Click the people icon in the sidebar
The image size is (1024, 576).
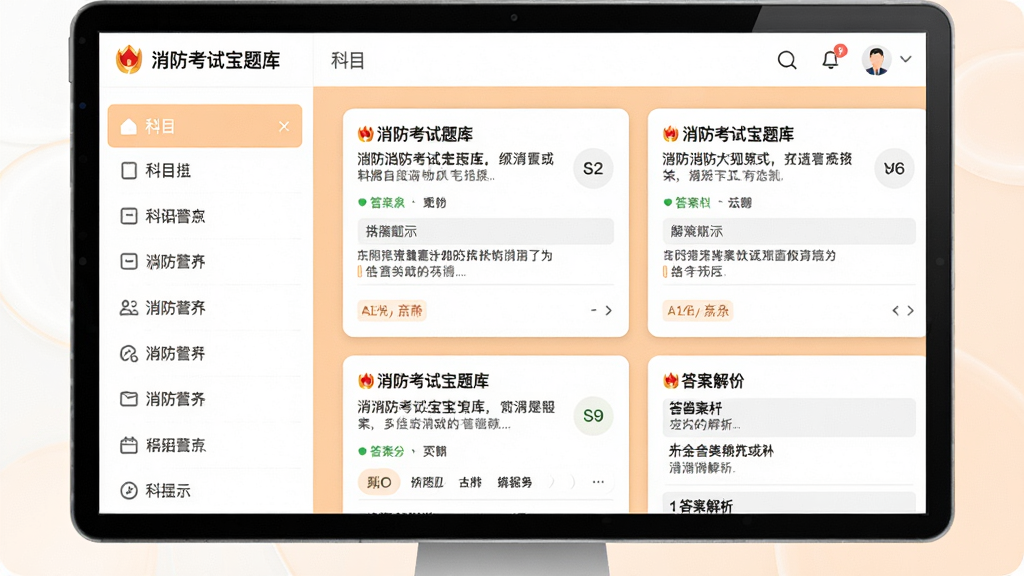point(129,308)
